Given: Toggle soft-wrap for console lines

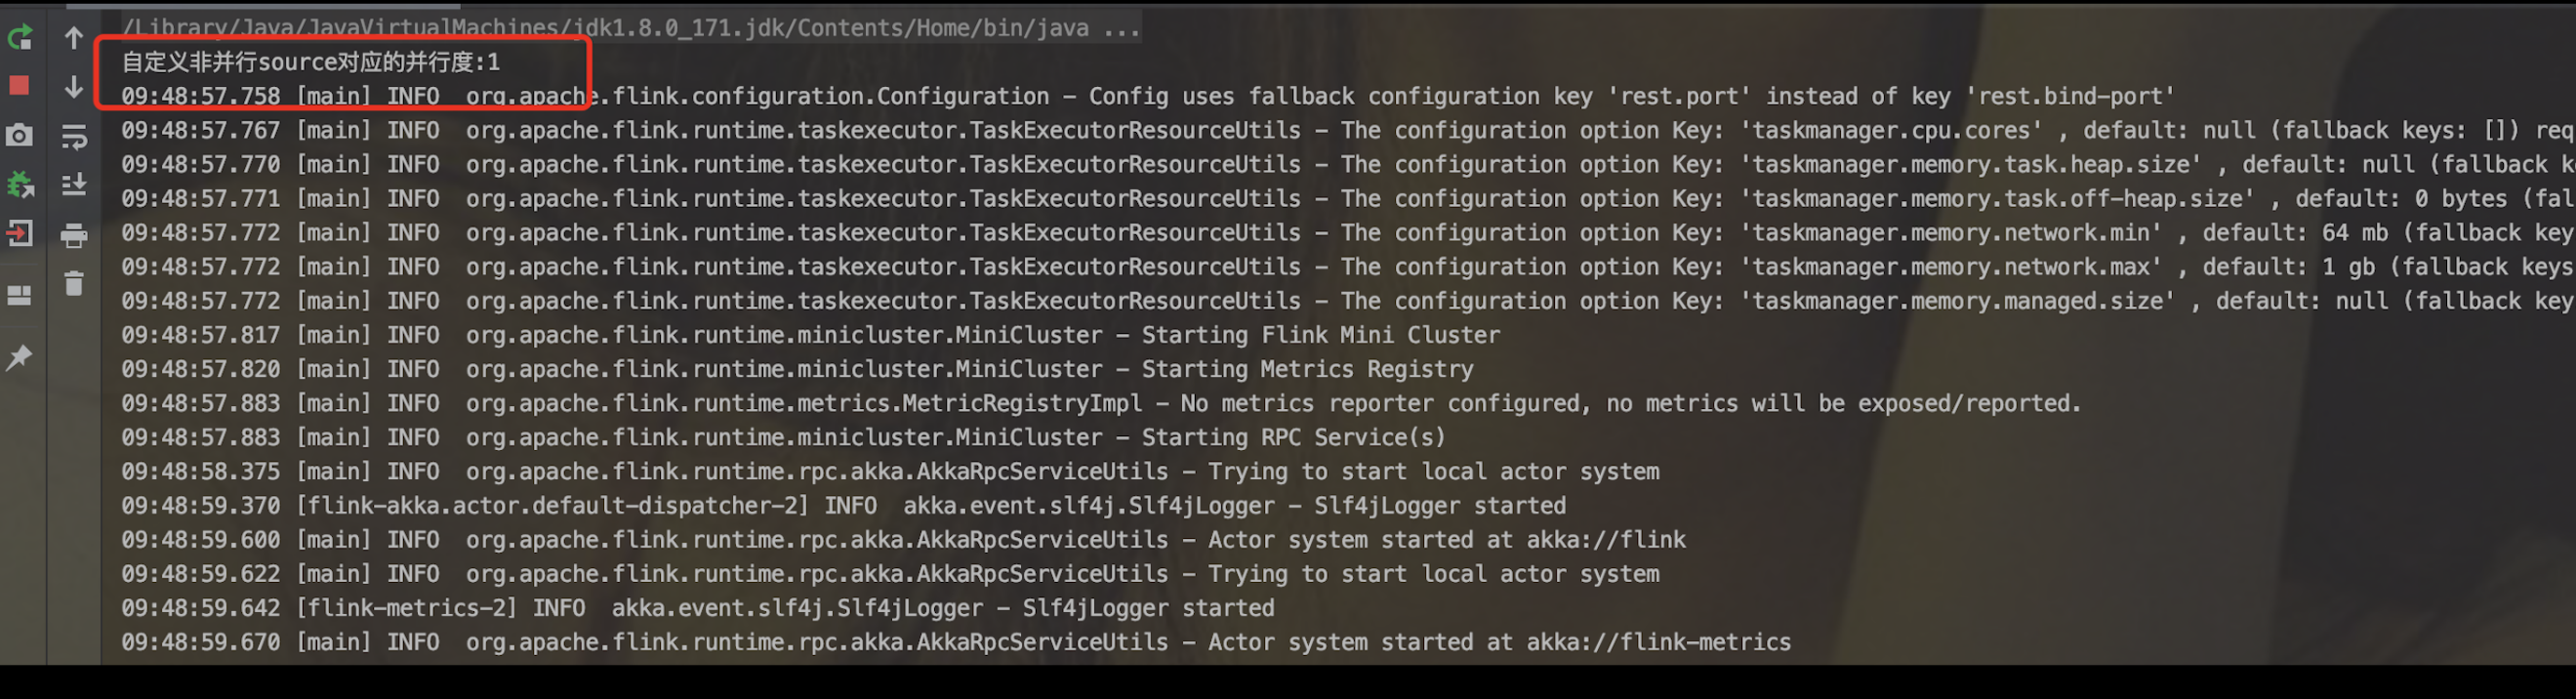Looking at the screenshot, I should click(73, 137).
